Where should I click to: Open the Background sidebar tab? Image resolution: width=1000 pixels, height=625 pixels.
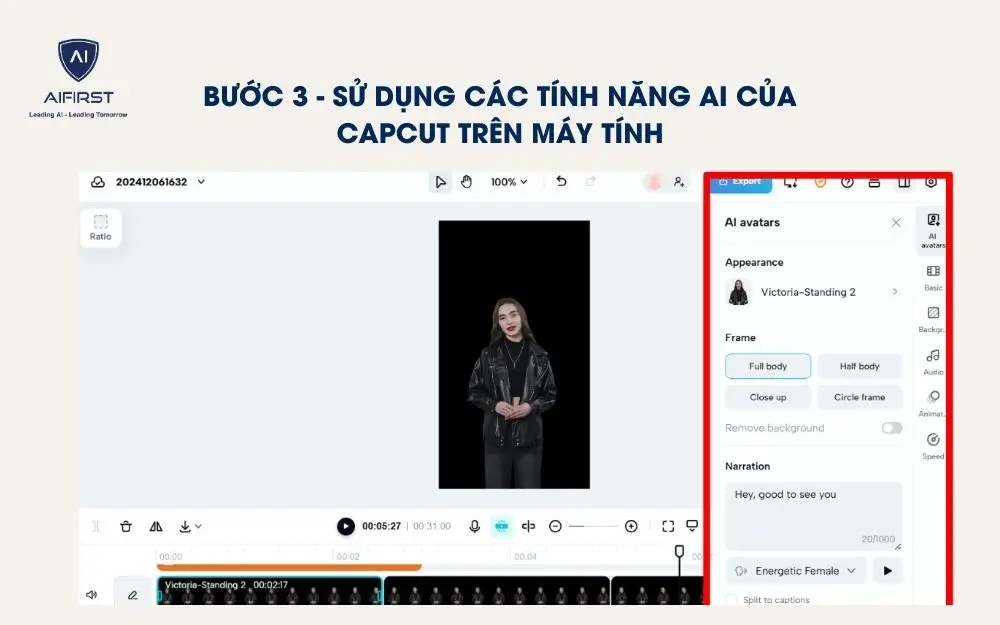(x=933, y=320)
